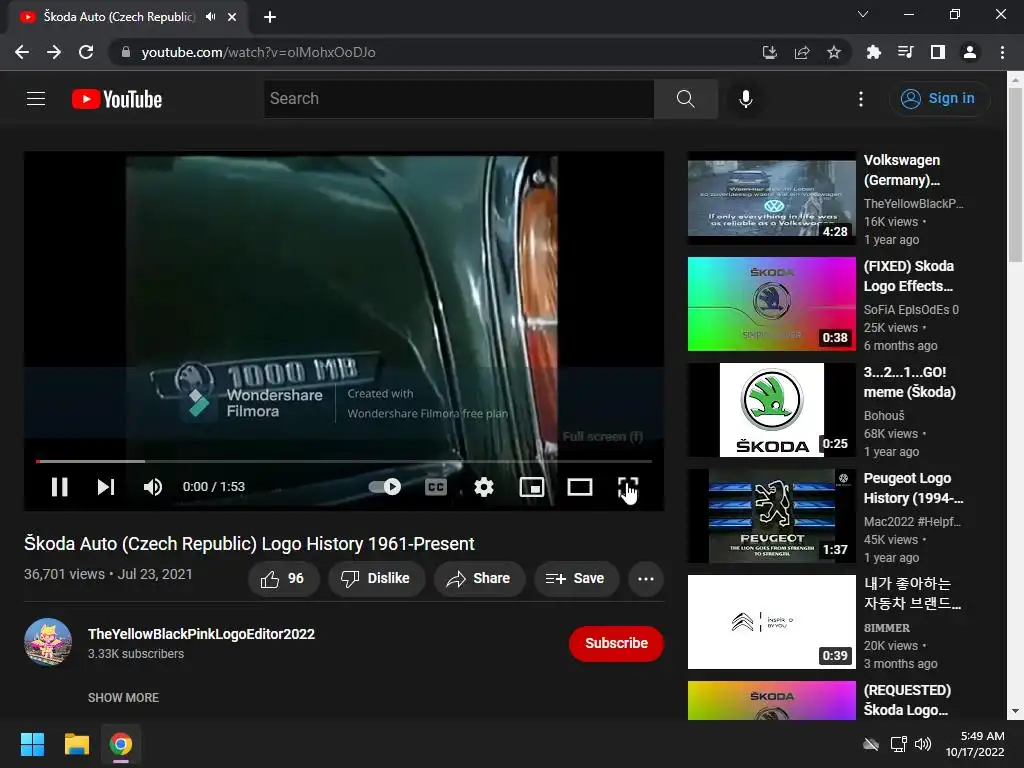This screenshot has width=1024, height=768.
Task: Enter full screen mode
Action: pos(628,487)
